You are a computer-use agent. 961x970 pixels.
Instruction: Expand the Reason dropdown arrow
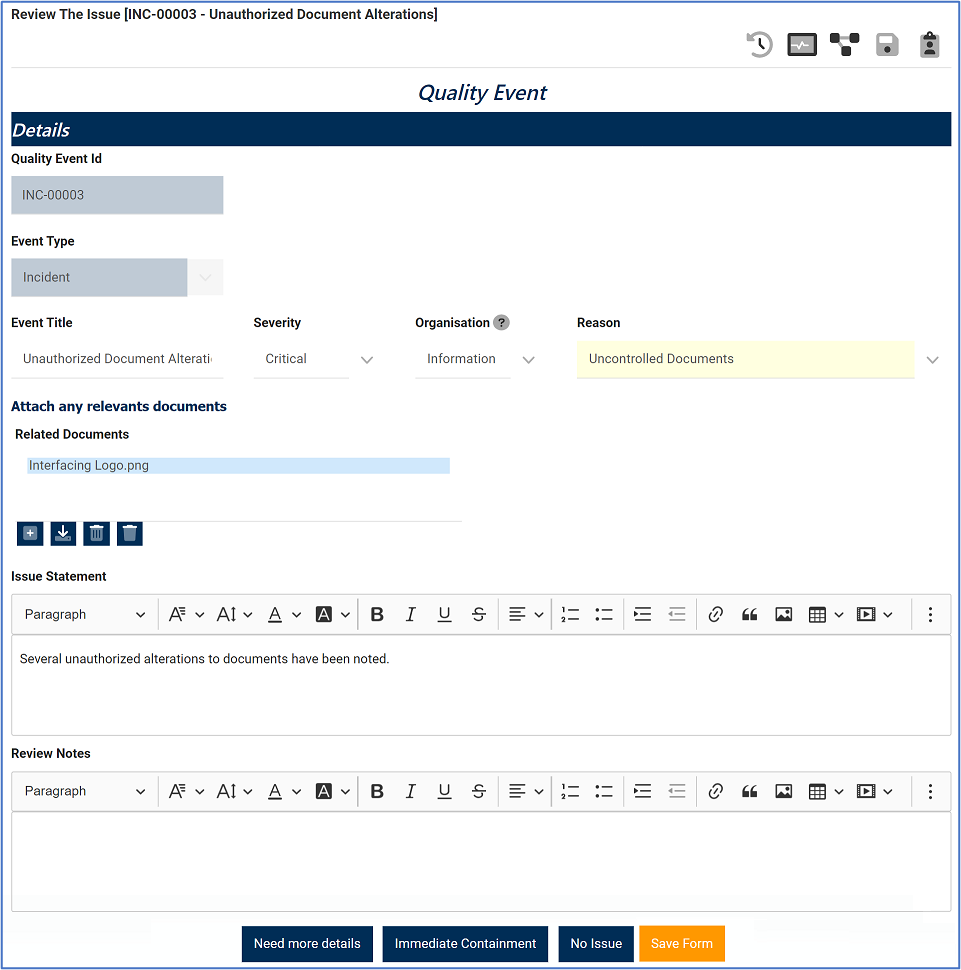tap(933, 359)
